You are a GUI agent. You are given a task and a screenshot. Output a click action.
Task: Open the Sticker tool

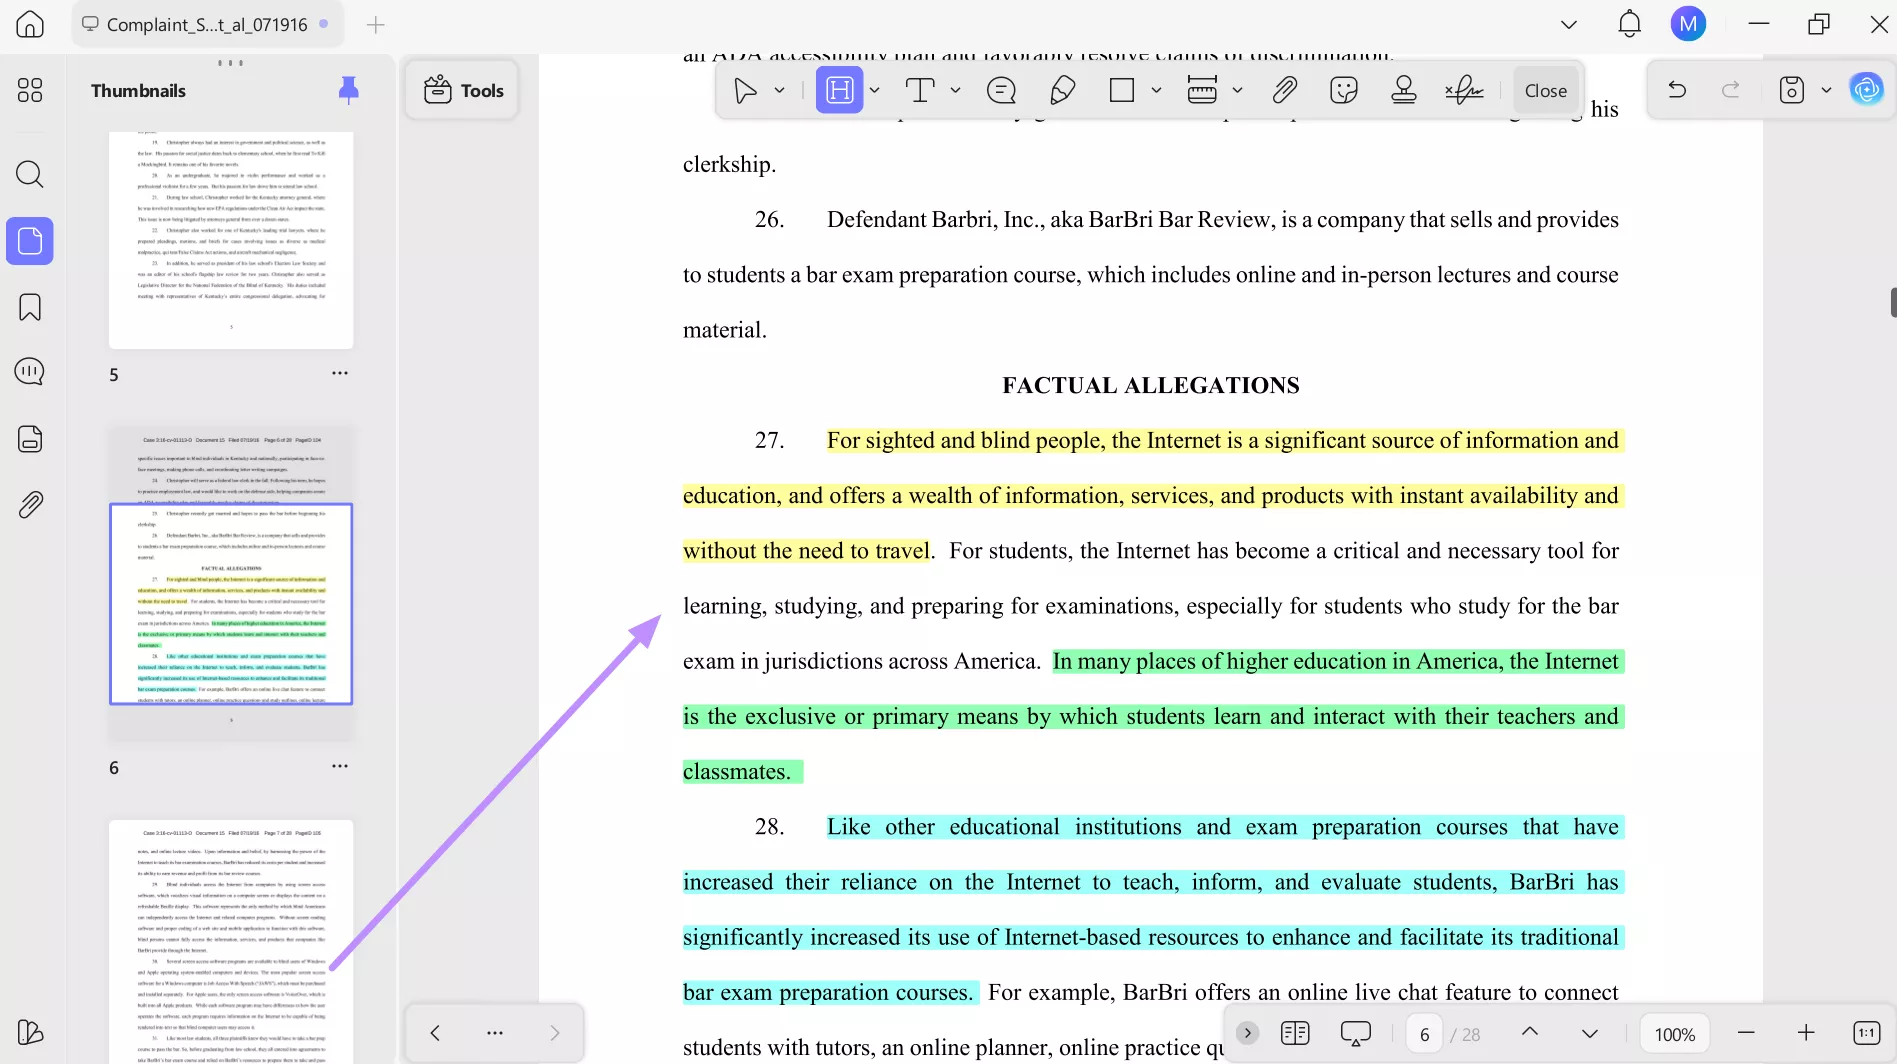pos(1343,89)
